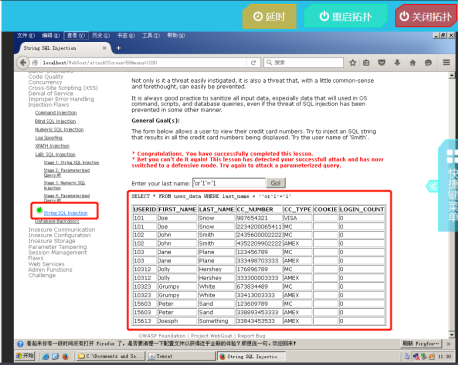Click scrollbar up arrow on page

coord(452,75)
